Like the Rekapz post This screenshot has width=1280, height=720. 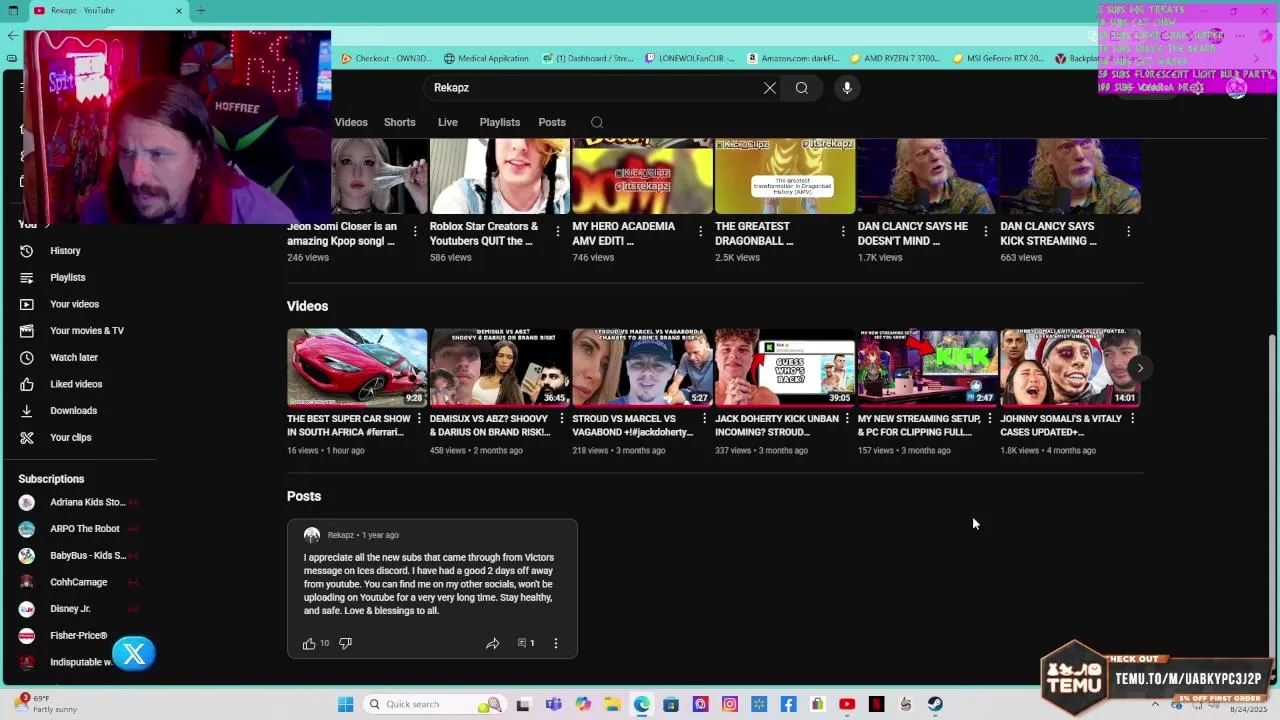(309, 643)
